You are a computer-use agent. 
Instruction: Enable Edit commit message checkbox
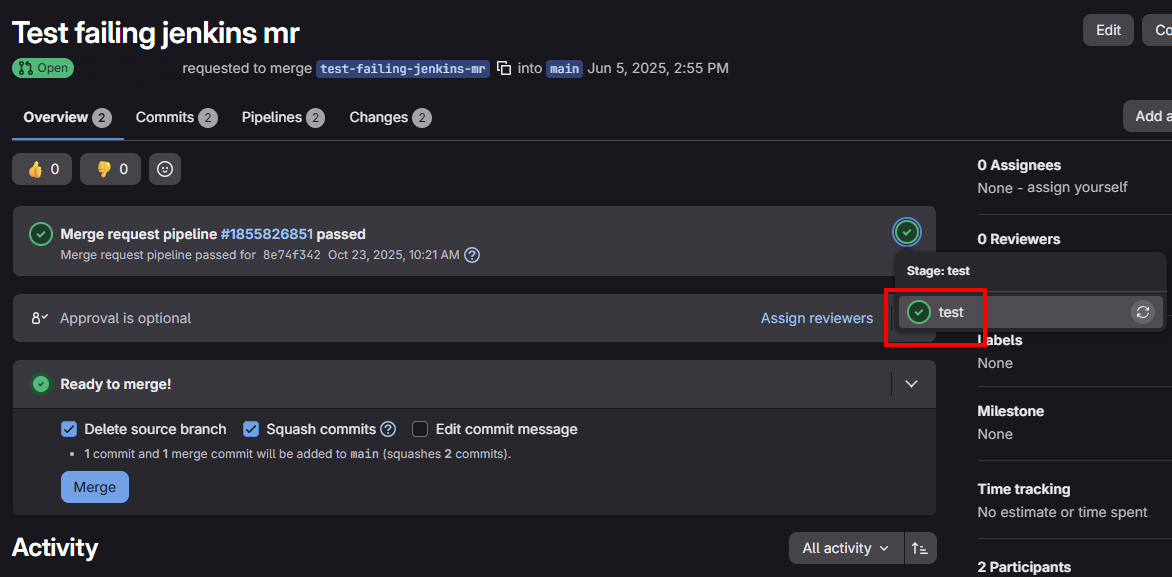pos(420,429)
